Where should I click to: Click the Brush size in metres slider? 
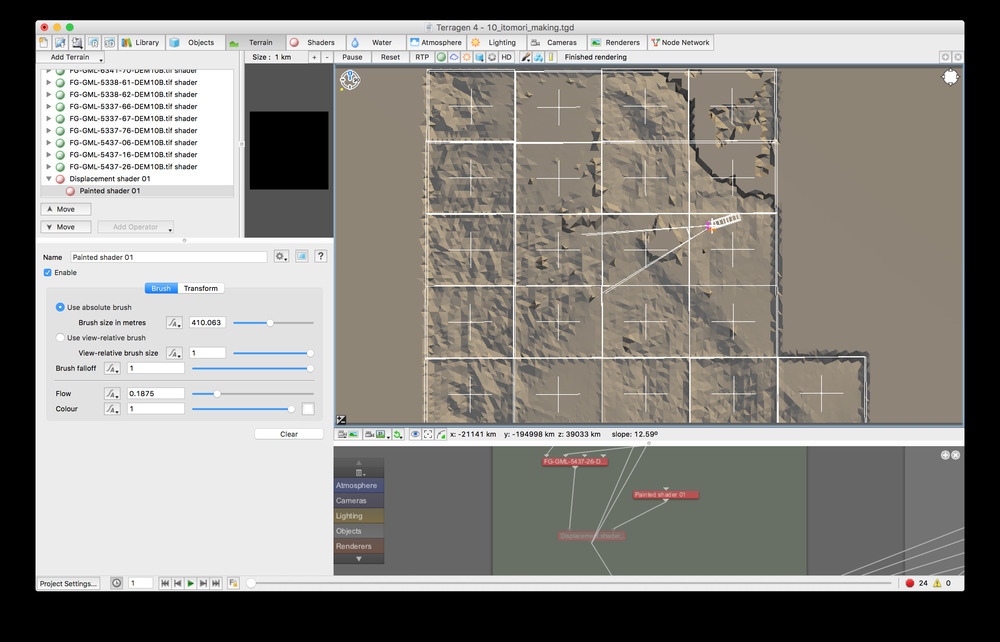pos(274,323)
